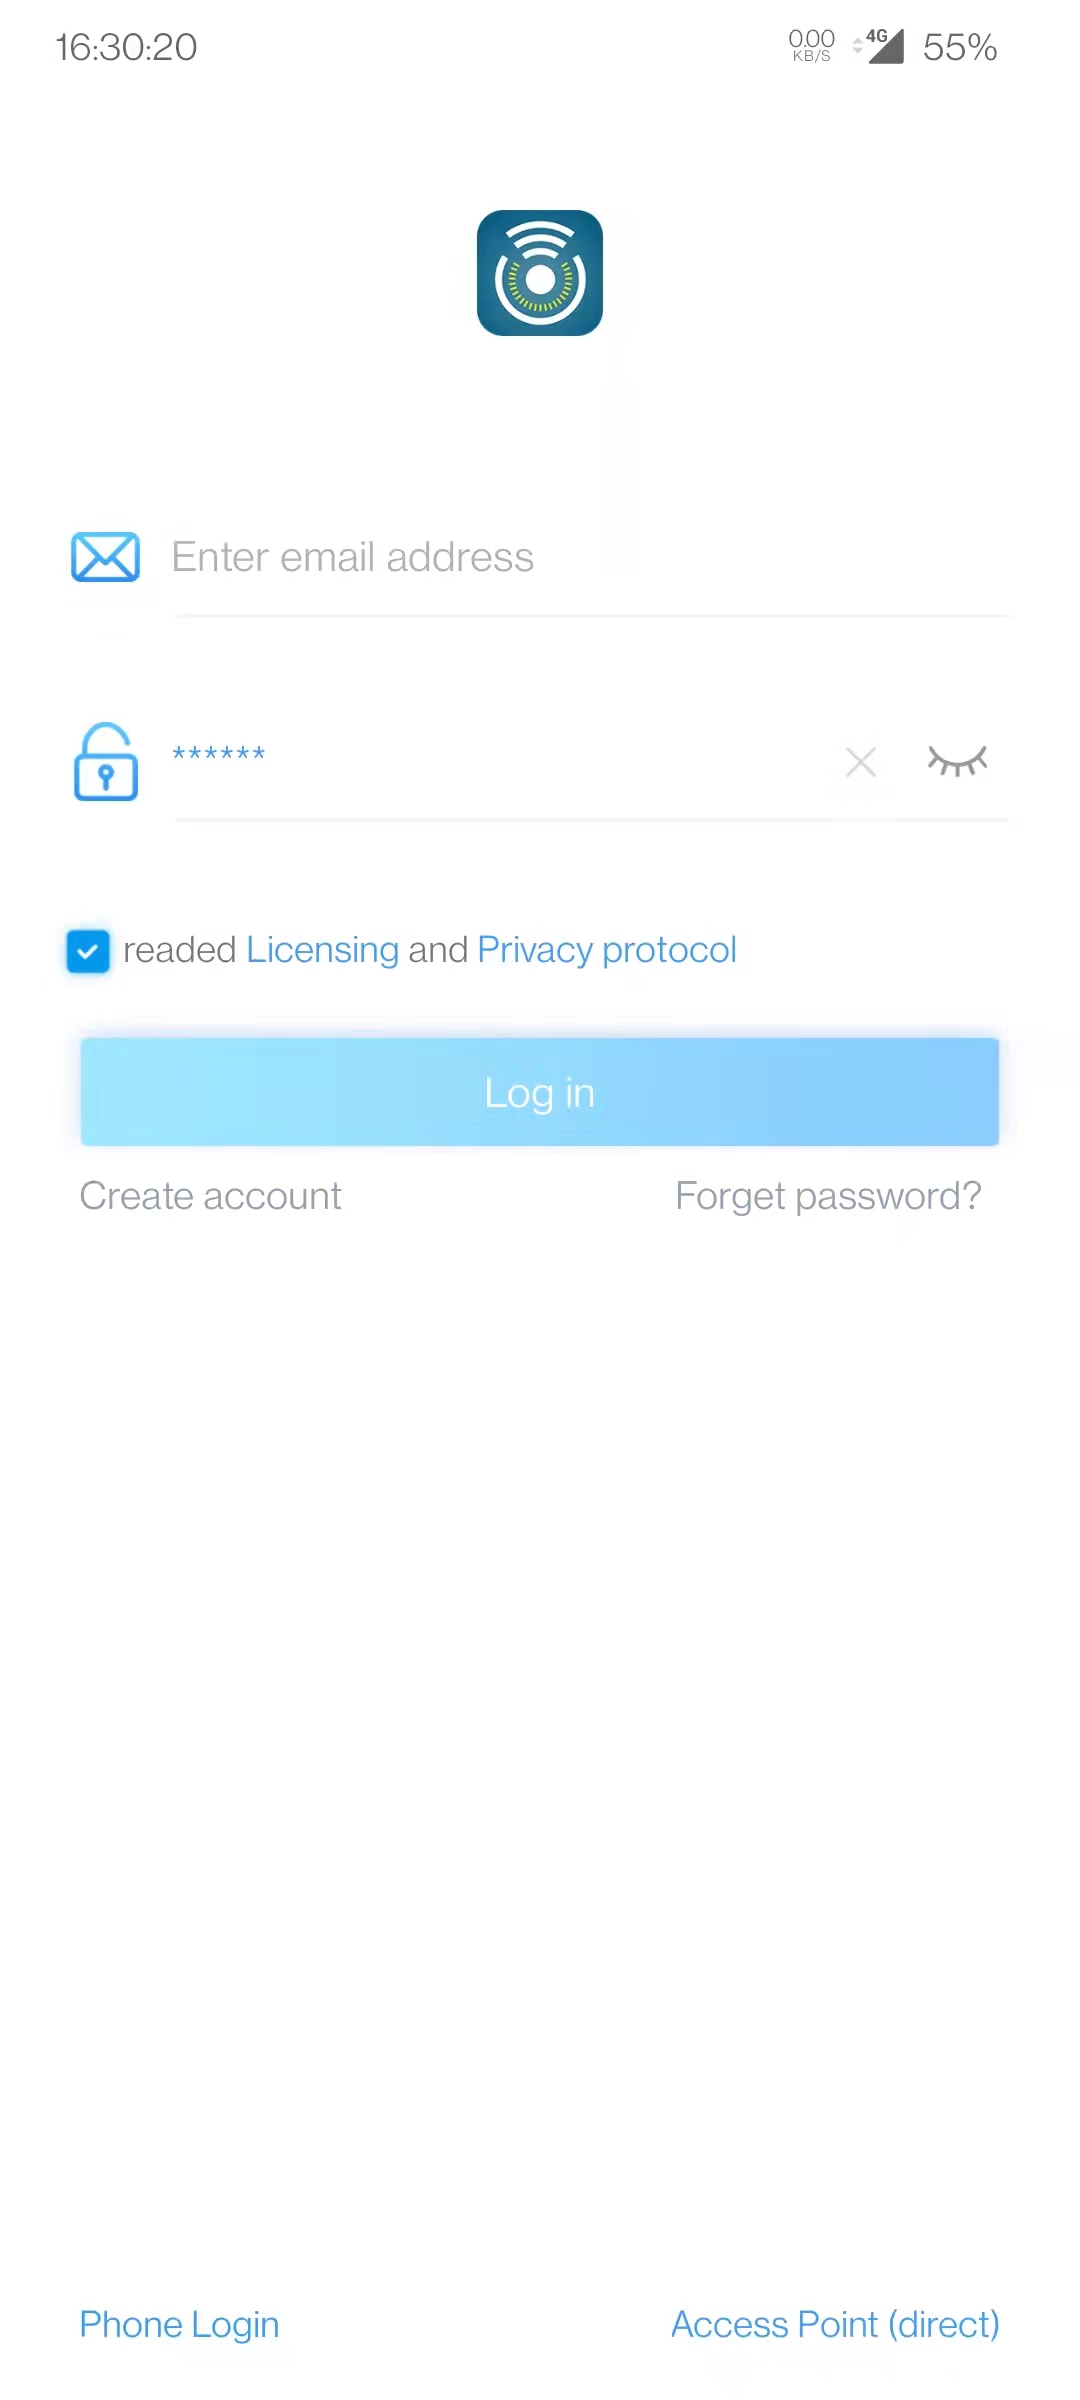Click the envelope email icon
Screen dimensions: 1080x2400
pos(105,557)
